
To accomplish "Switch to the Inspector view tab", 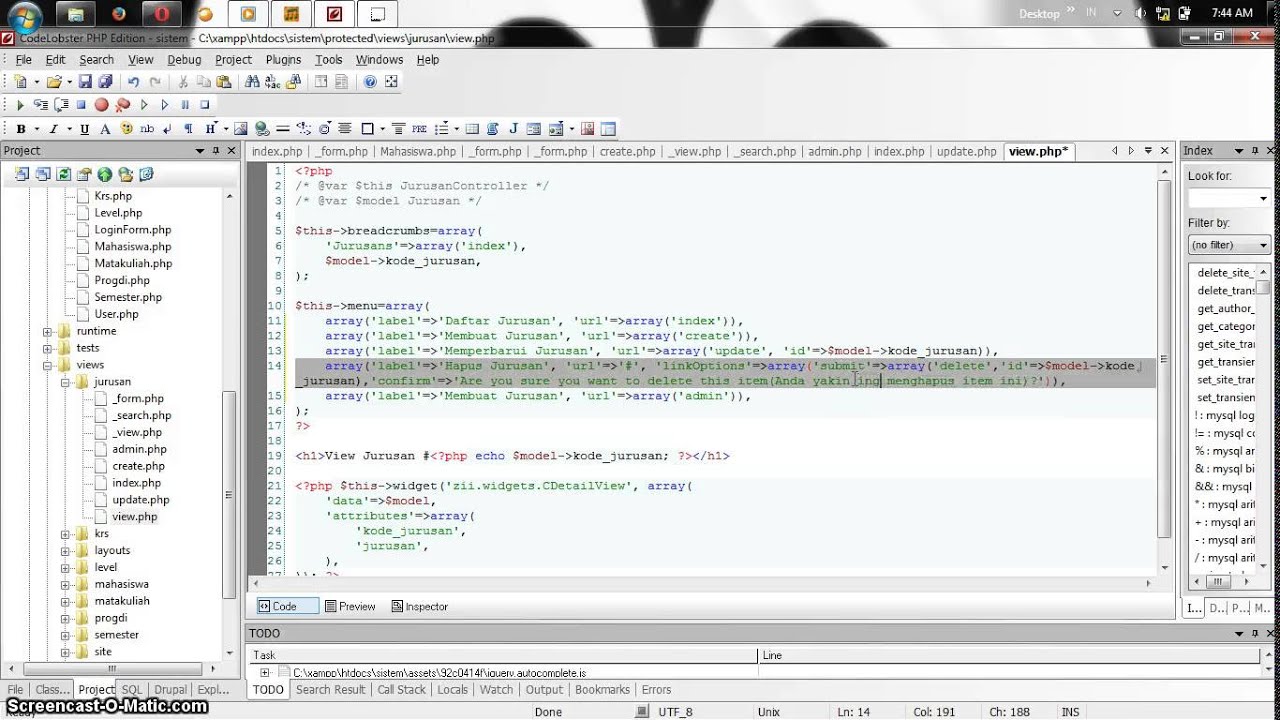I will click(419, 606).
